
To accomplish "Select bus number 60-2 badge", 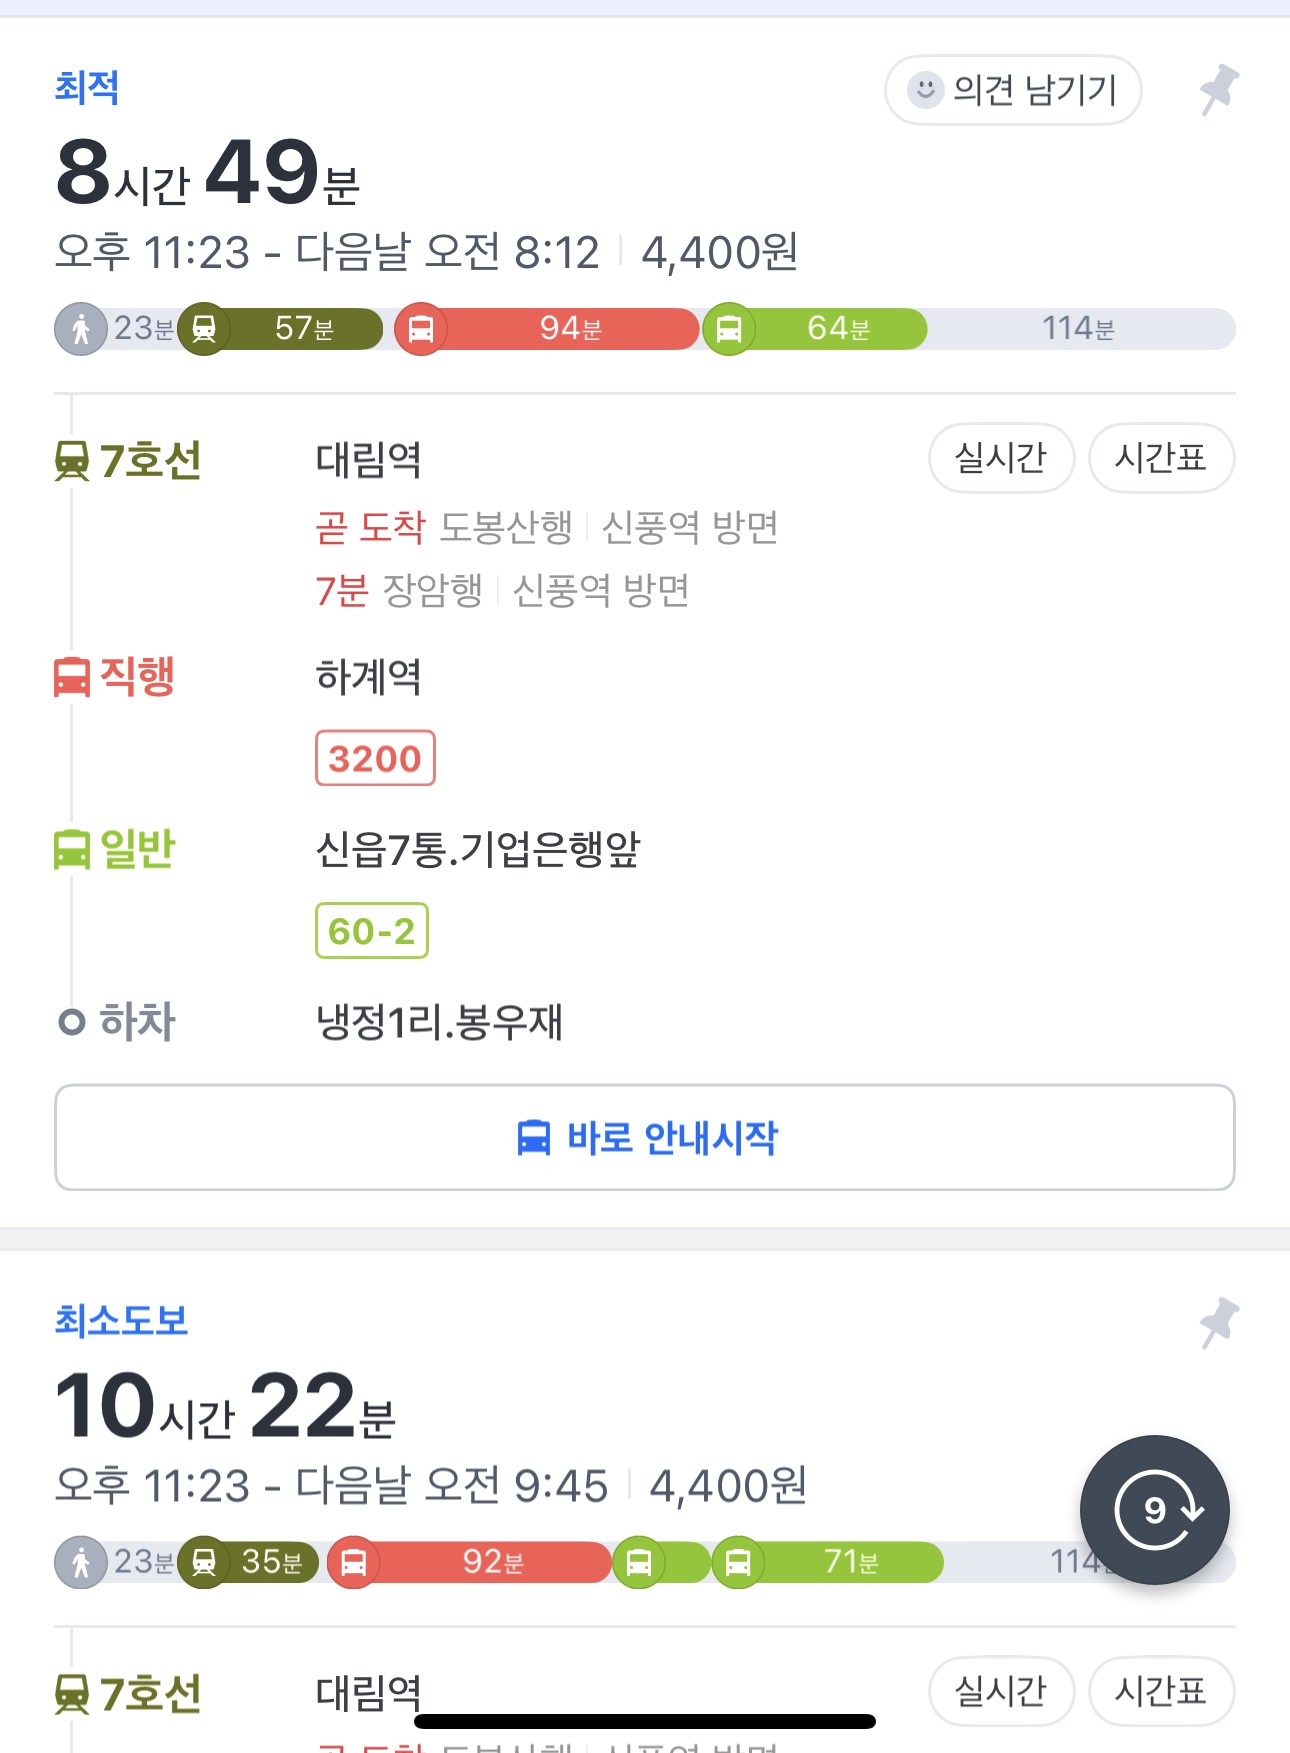I will (372, 931).
